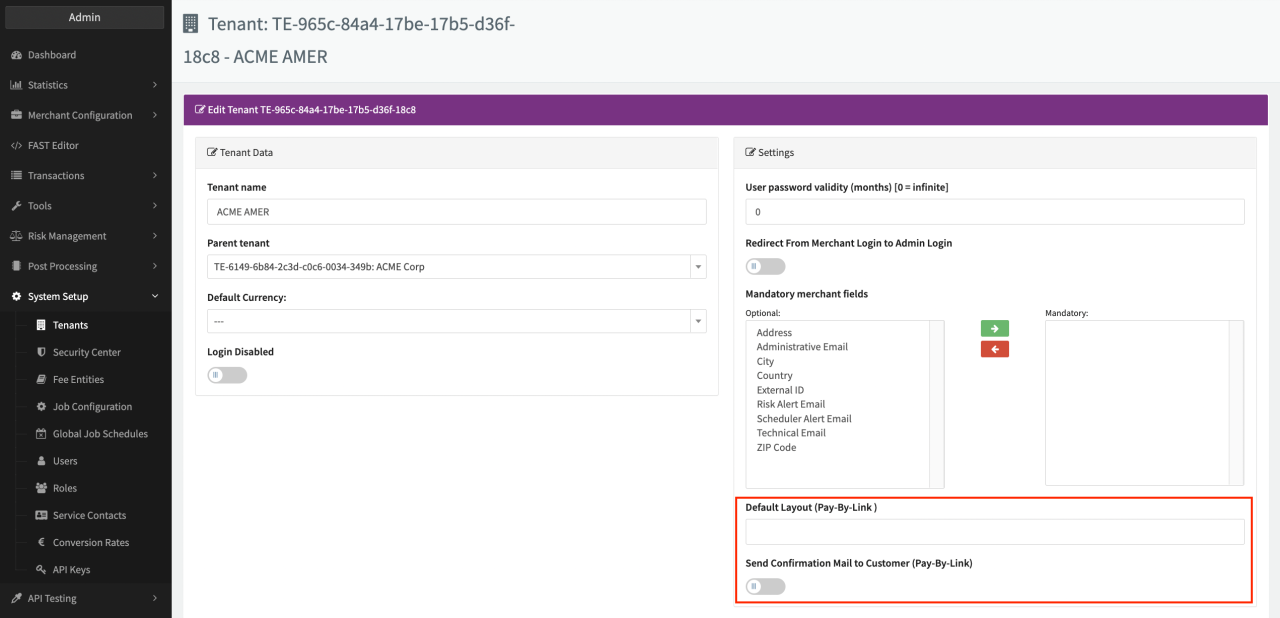Go to Fee Entities submenu label
This screenshot has height=618, width=1280.
(79, 379)
